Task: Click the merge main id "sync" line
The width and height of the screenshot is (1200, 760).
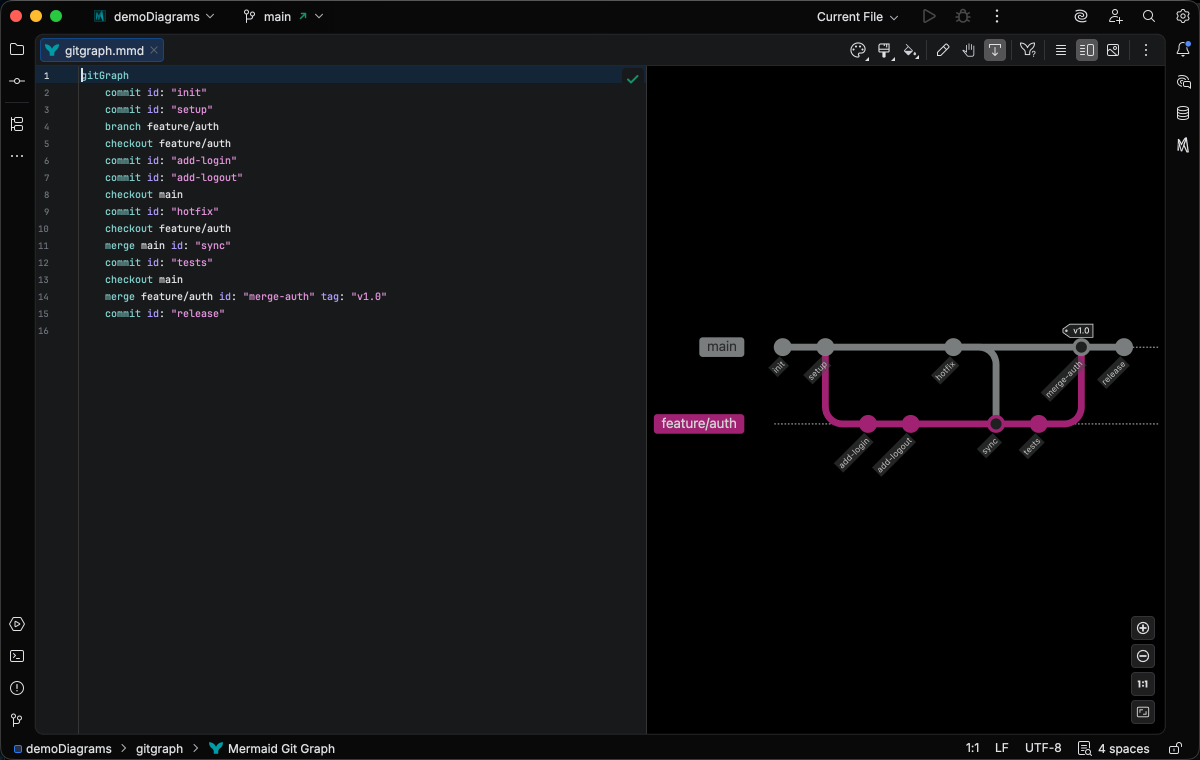Action: coord(168,246)
